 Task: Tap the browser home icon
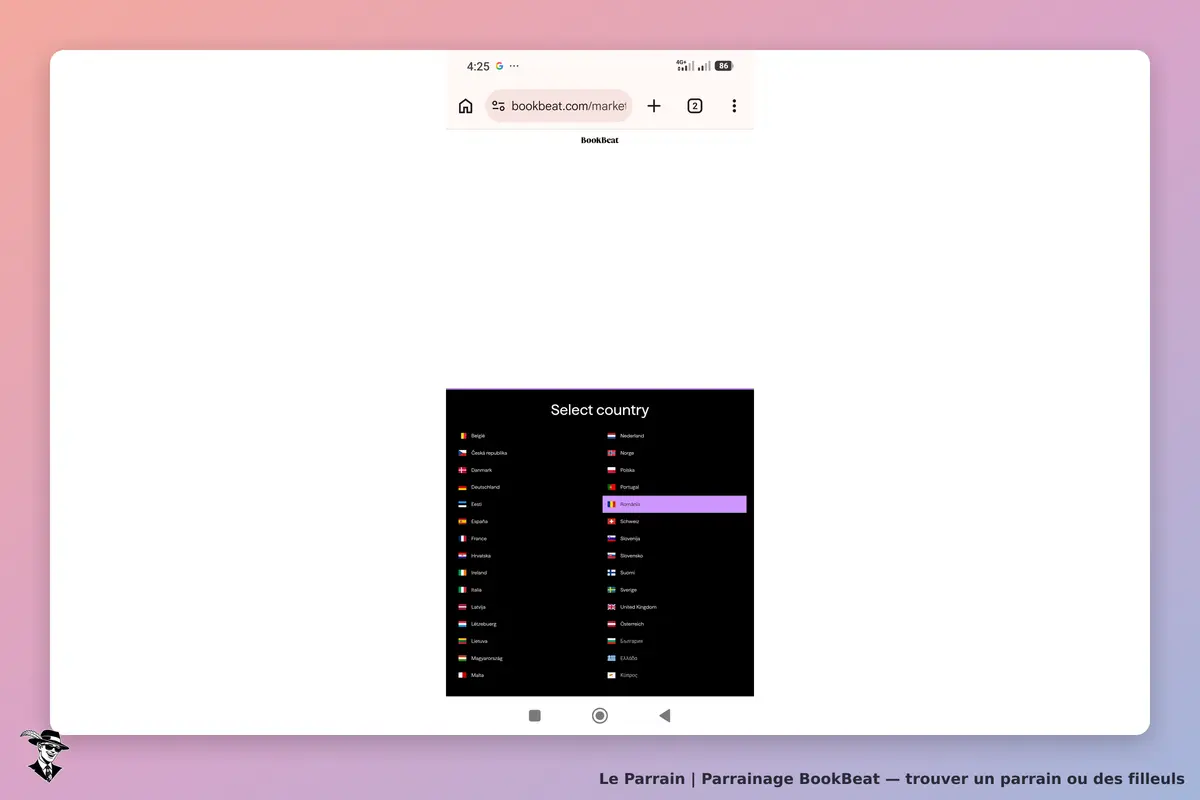pos(465,106)
